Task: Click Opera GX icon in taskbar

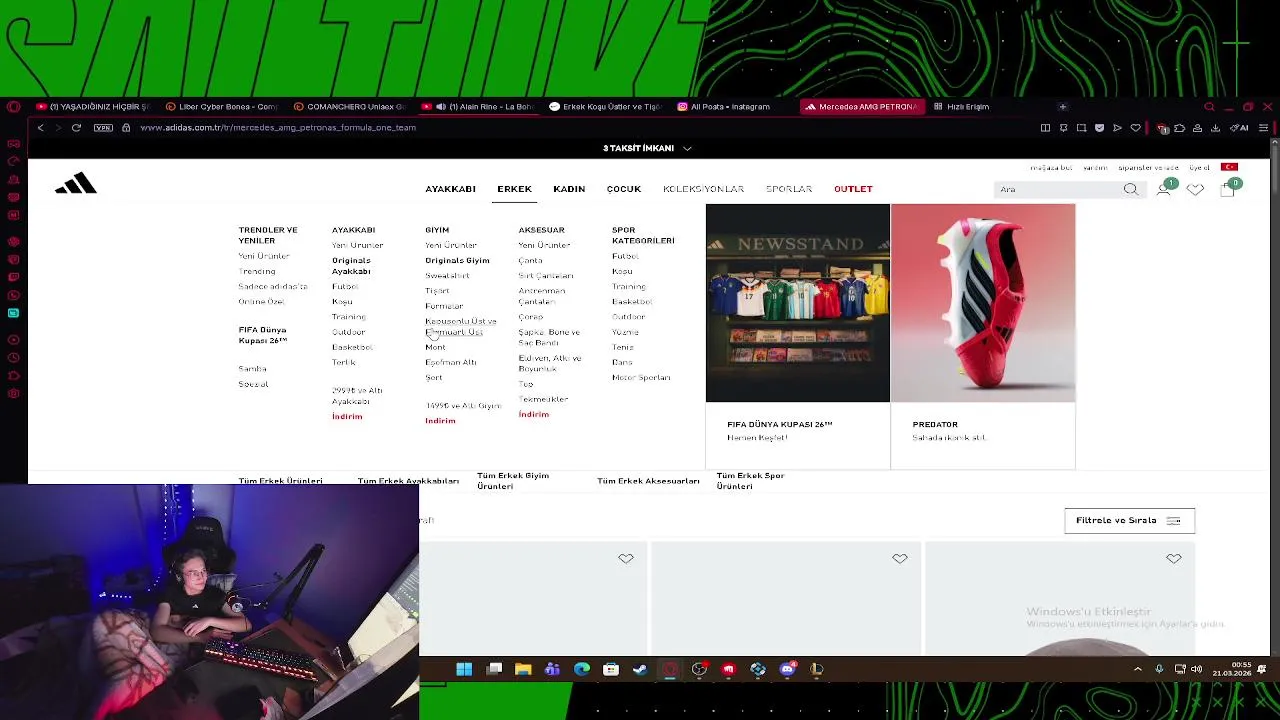Action: coord(670,669)
